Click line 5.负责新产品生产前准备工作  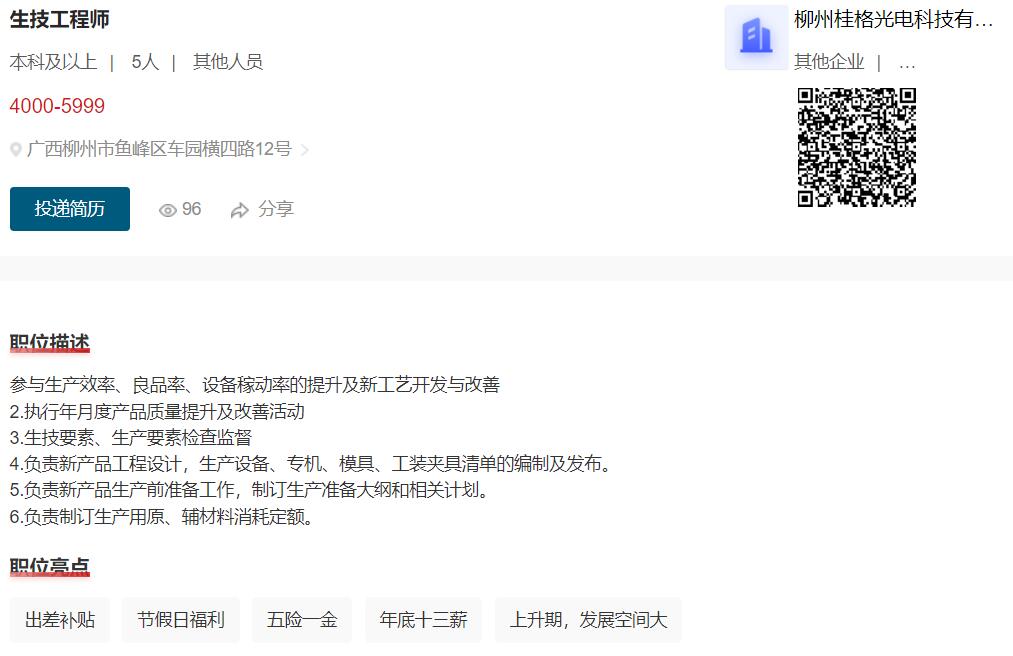point(251,491)
